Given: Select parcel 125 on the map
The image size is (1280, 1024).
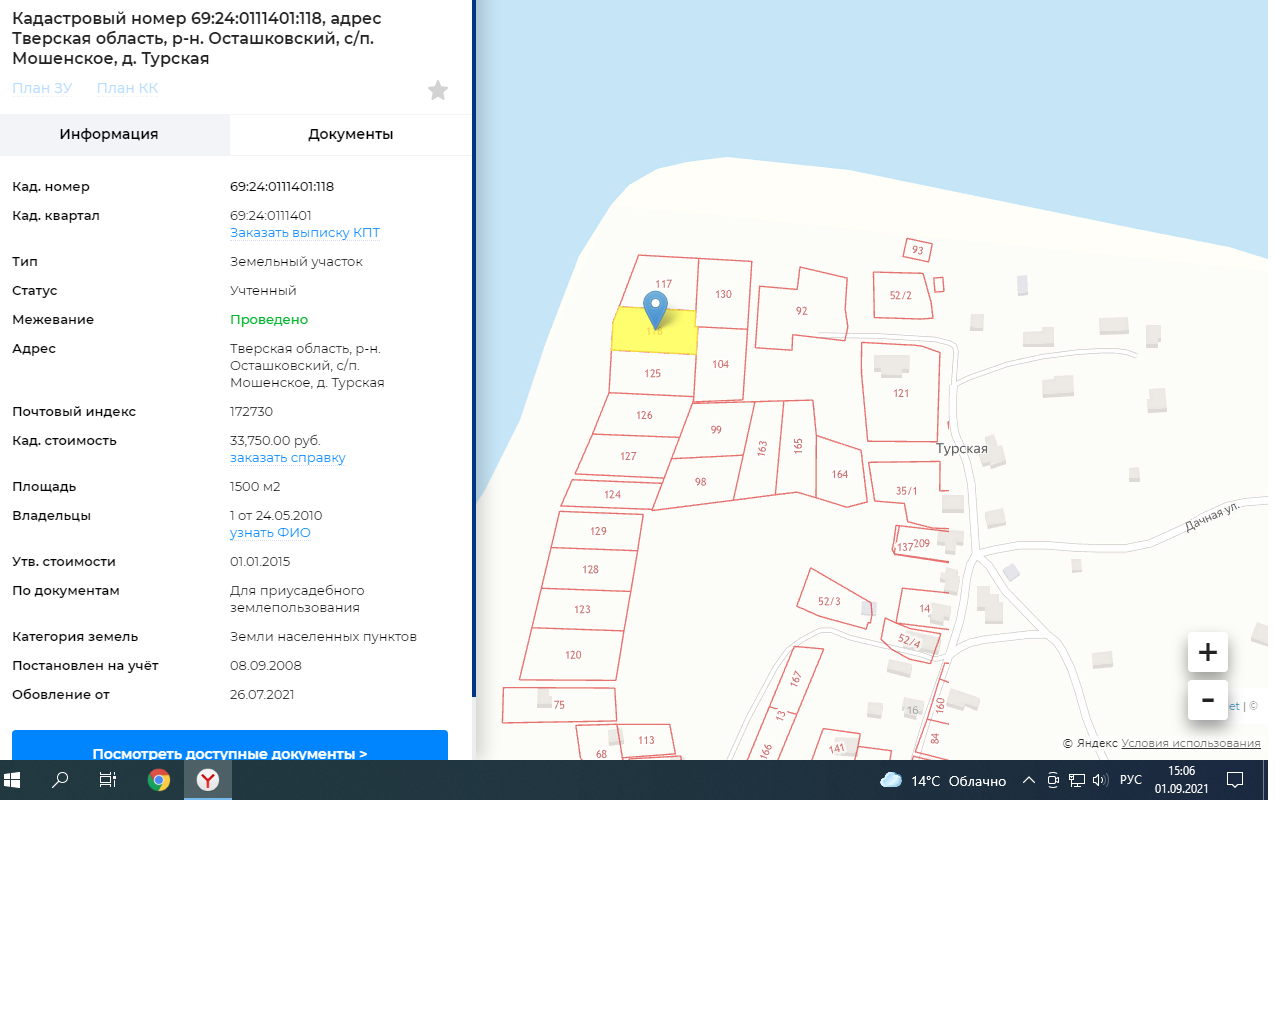Looking at the screenshot, I should pos(652,374).
